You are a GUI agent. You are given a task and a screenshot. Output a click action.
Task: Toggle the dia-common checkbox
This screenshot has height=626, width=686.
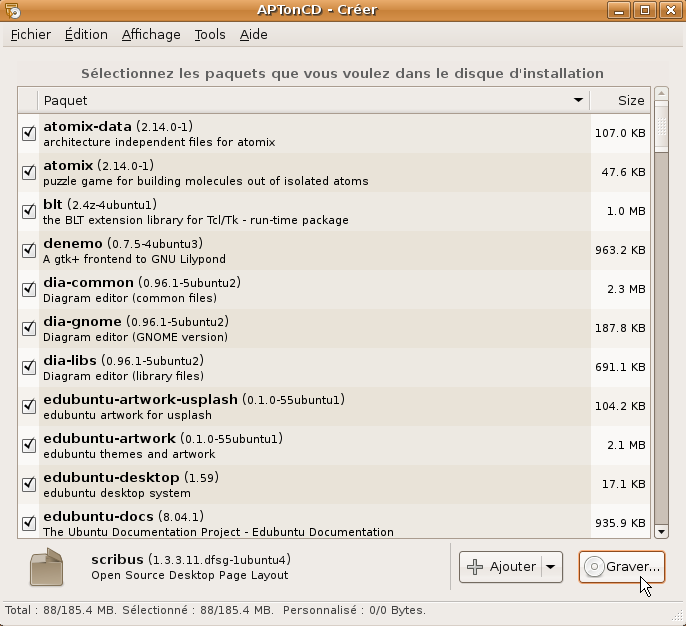click(29, 289)
